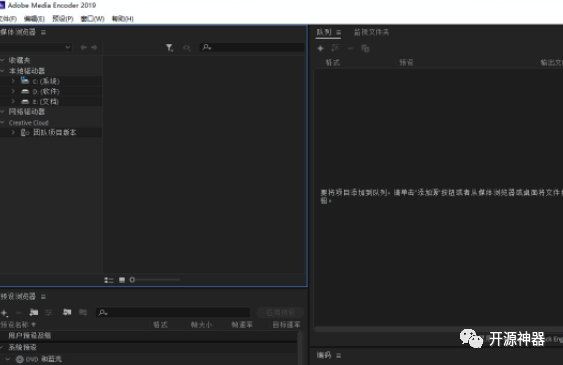This screenshot has height=365, width=563.
Task: Expand the 团队项目版本 tree item
Action: pos(13,132)
